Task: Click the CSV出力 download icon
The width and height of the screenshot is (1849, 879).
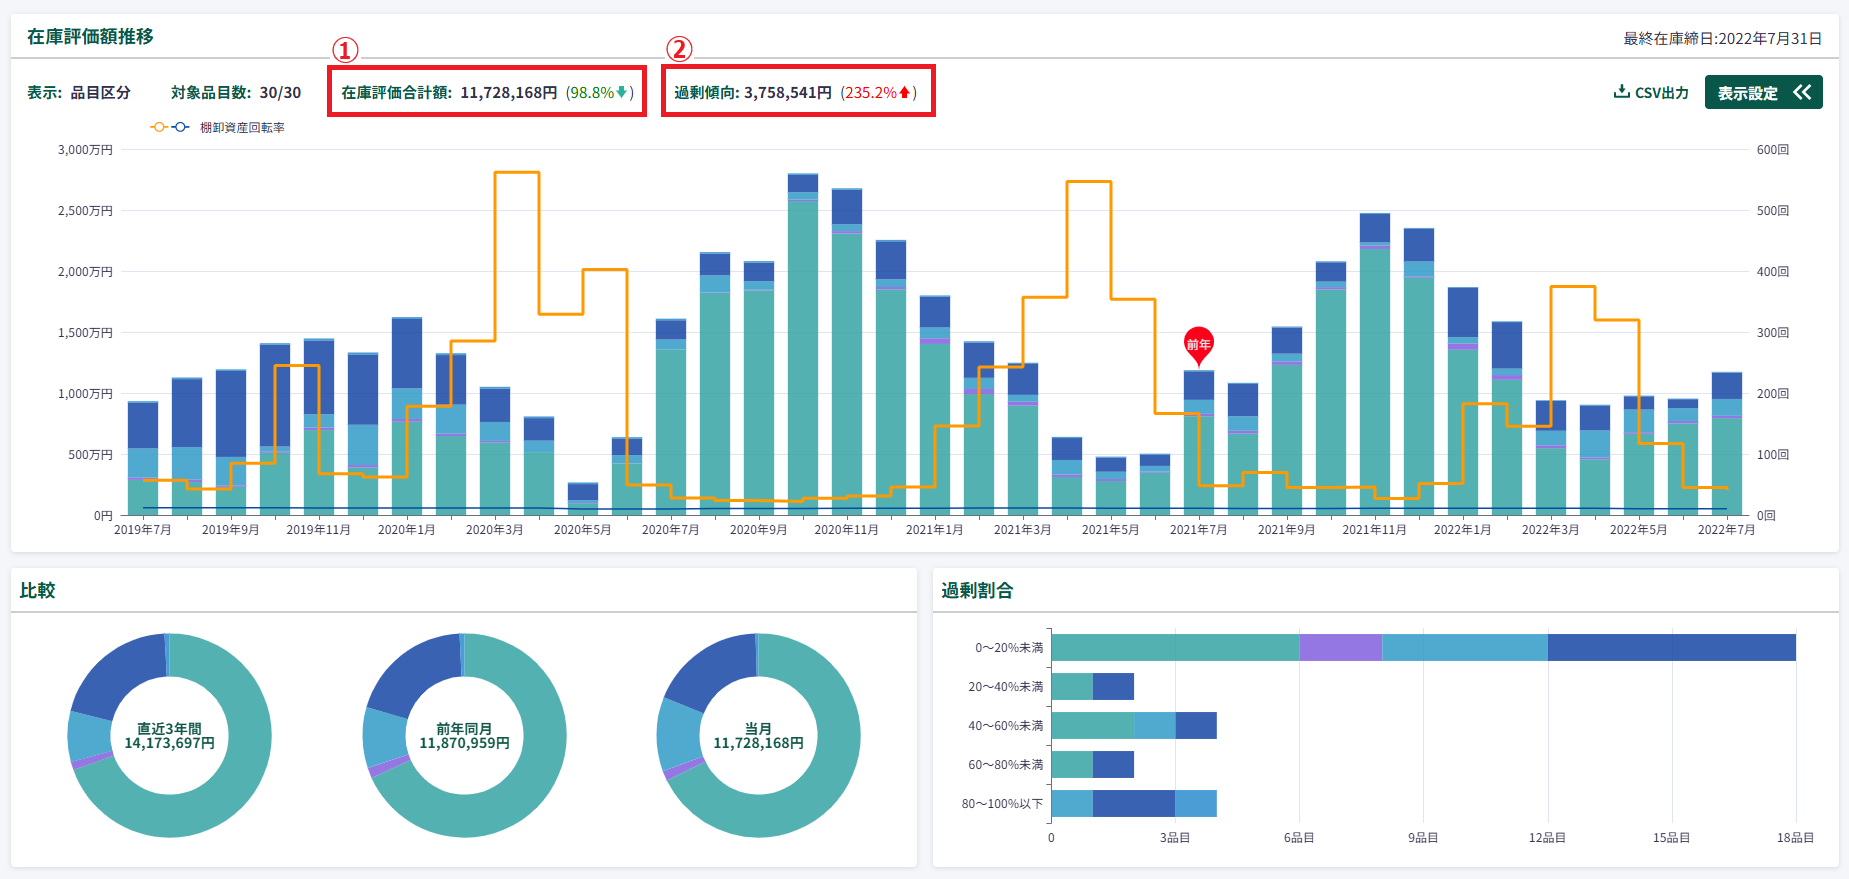Action: click(x=1621, y=92)
